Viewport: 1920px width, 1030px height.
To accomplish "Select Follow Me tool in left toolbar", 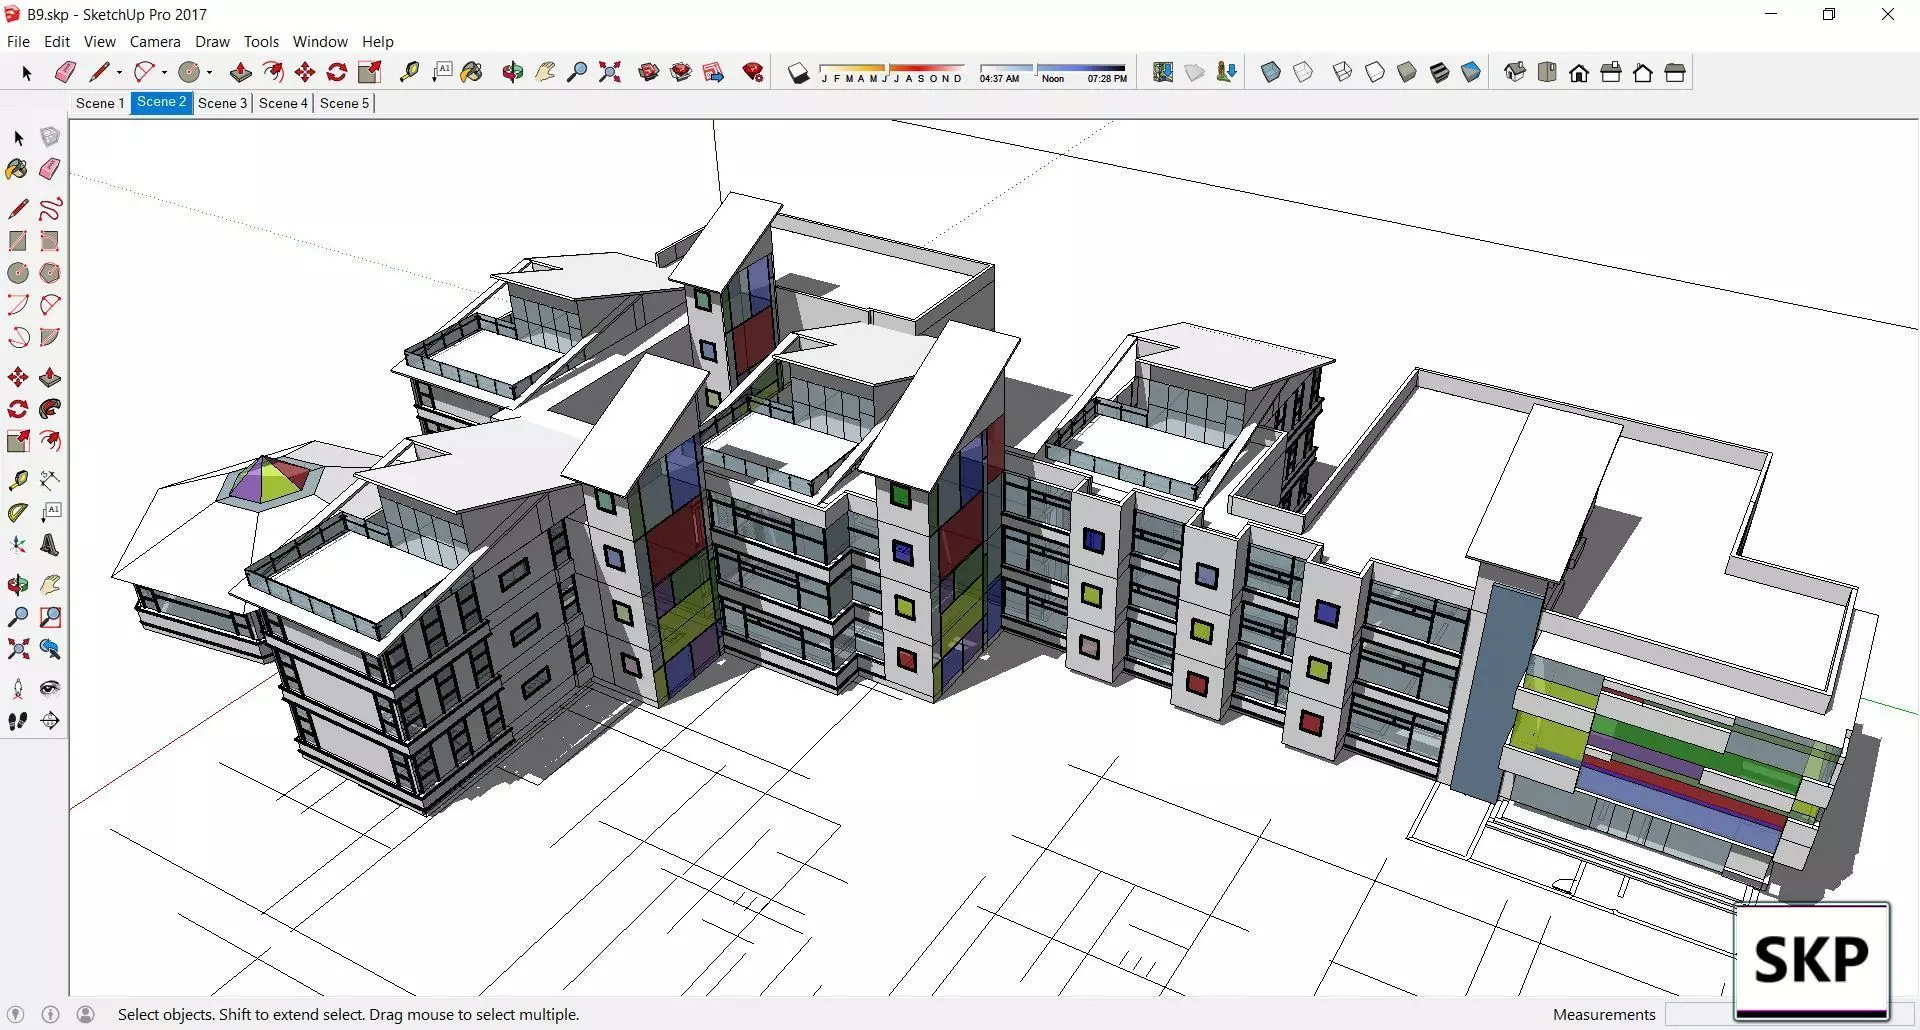I will [50, 409].
